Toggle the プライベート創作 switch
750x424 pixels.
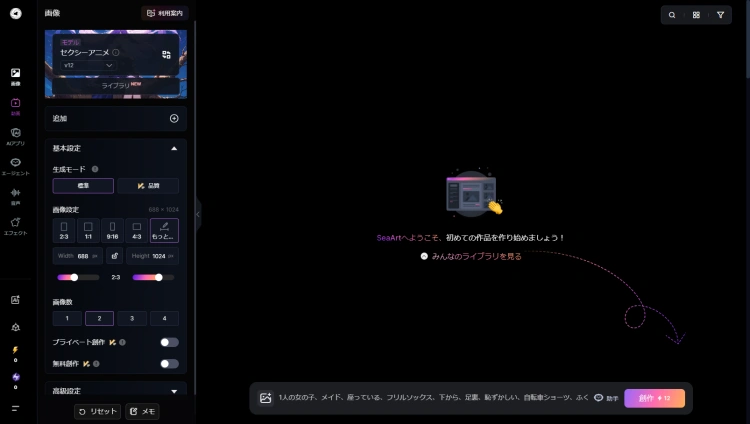tap(169, 342)
